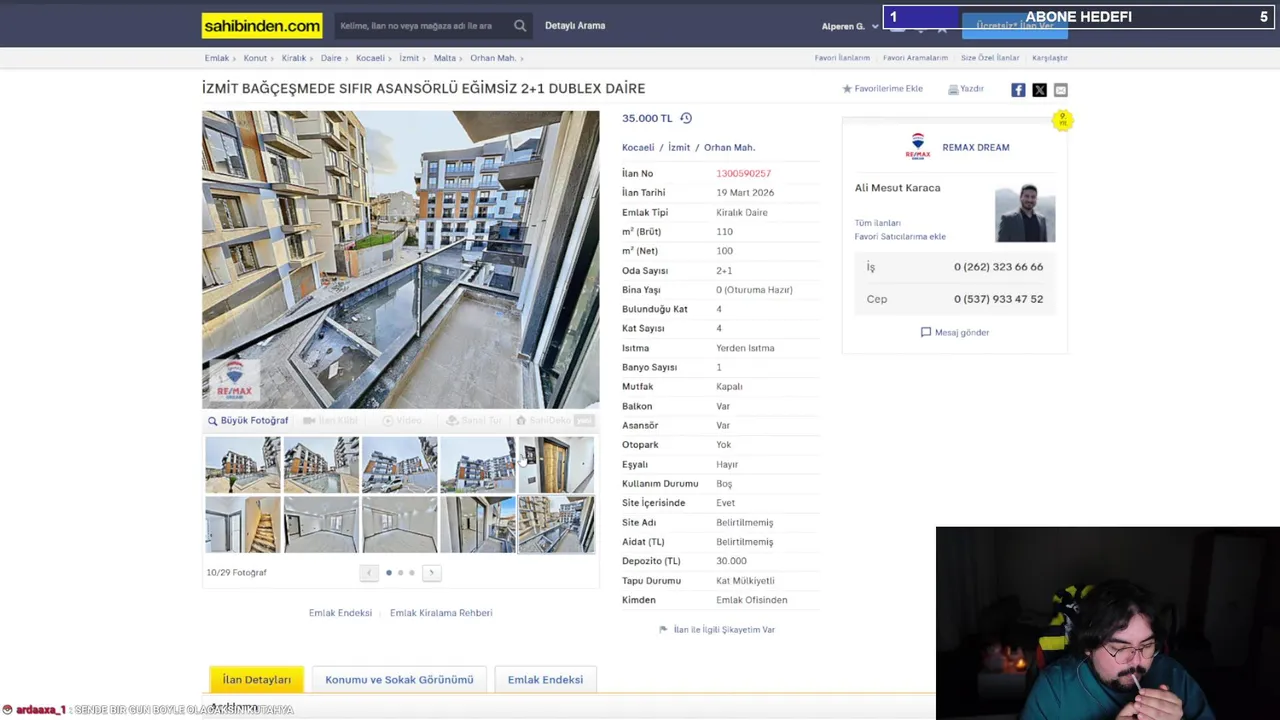
Task: Select Konut breadcrumb
Action: 255,58
